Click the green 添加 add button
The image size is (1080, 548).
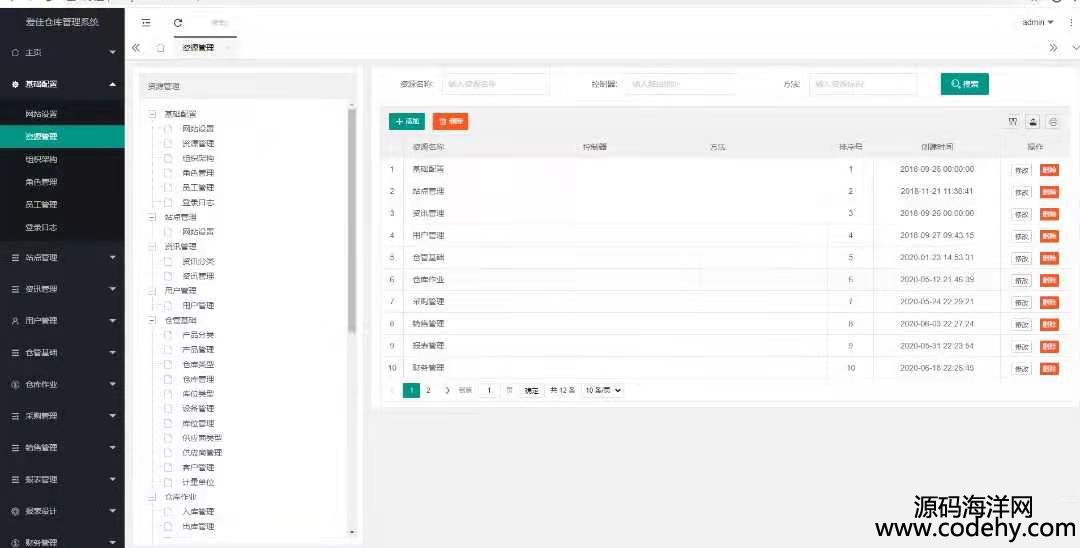click(407, 121)
